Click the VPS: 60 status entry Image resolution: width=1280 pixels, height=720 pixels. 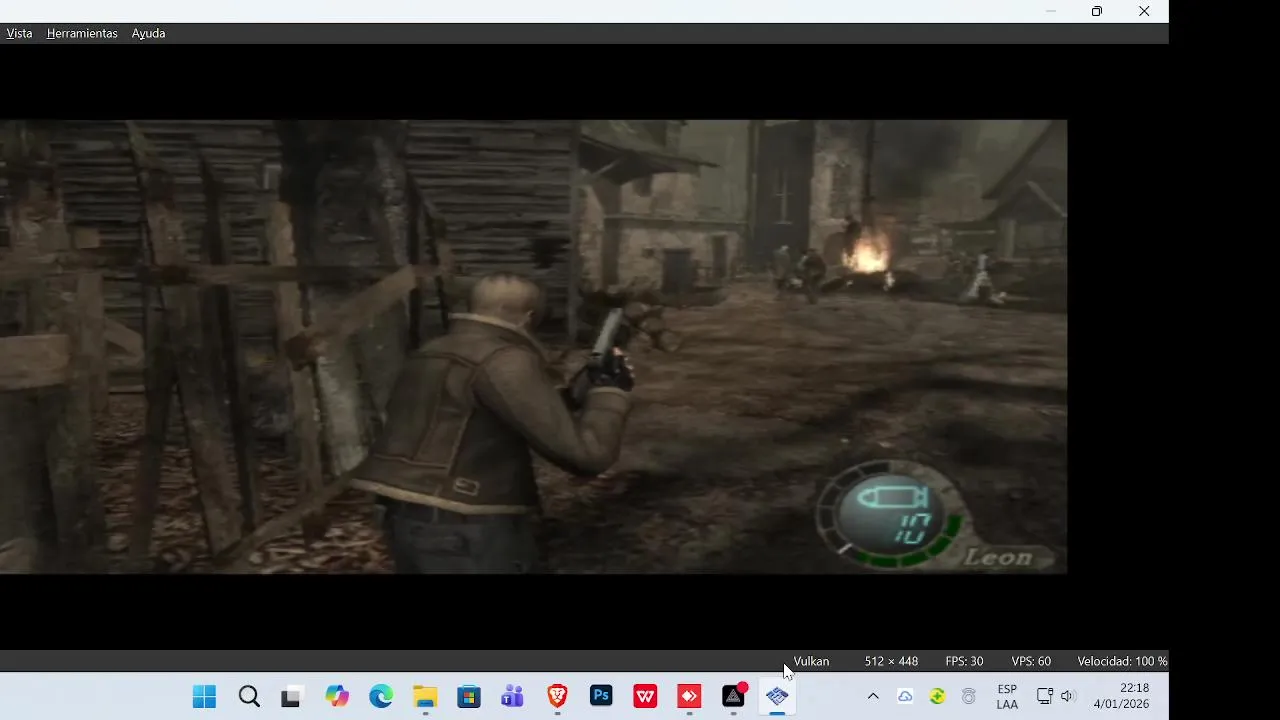(x=1031, y=661)
